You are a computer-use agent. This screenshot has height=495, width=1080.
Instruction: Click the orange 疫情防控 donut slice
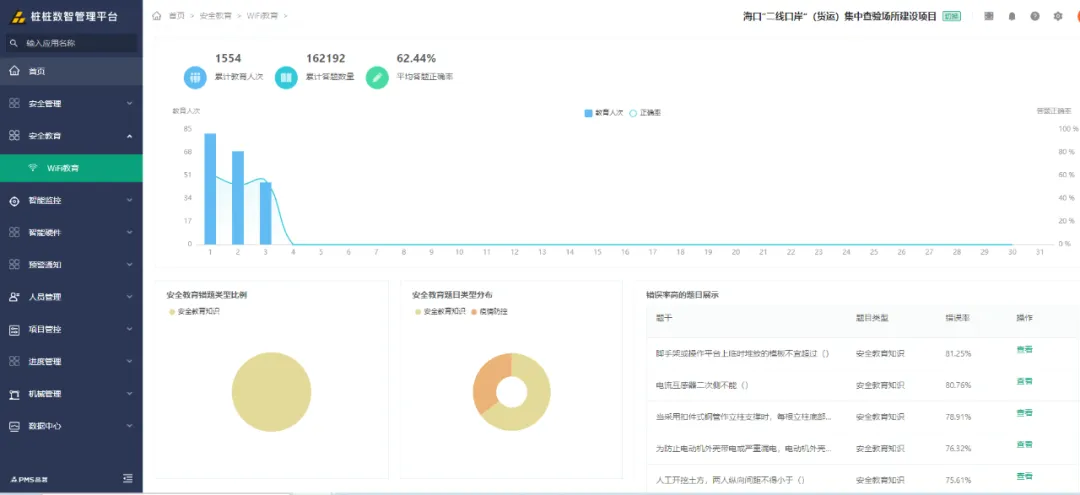click(486, 380)
